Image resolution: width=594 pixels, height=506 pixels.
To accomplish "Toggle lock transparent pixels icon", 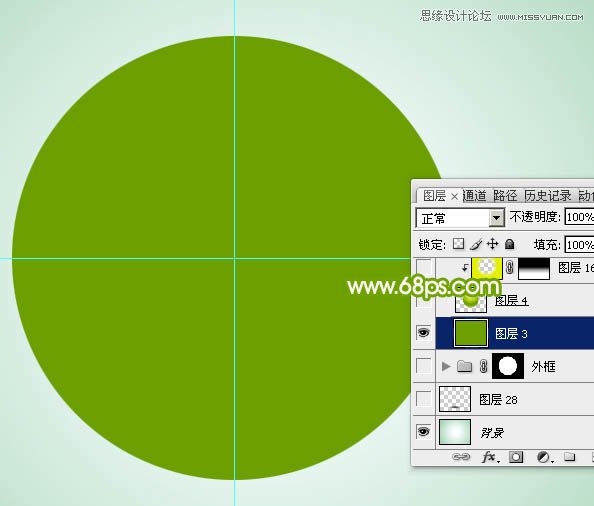I will pyautogui.click(x=458, y=244).
